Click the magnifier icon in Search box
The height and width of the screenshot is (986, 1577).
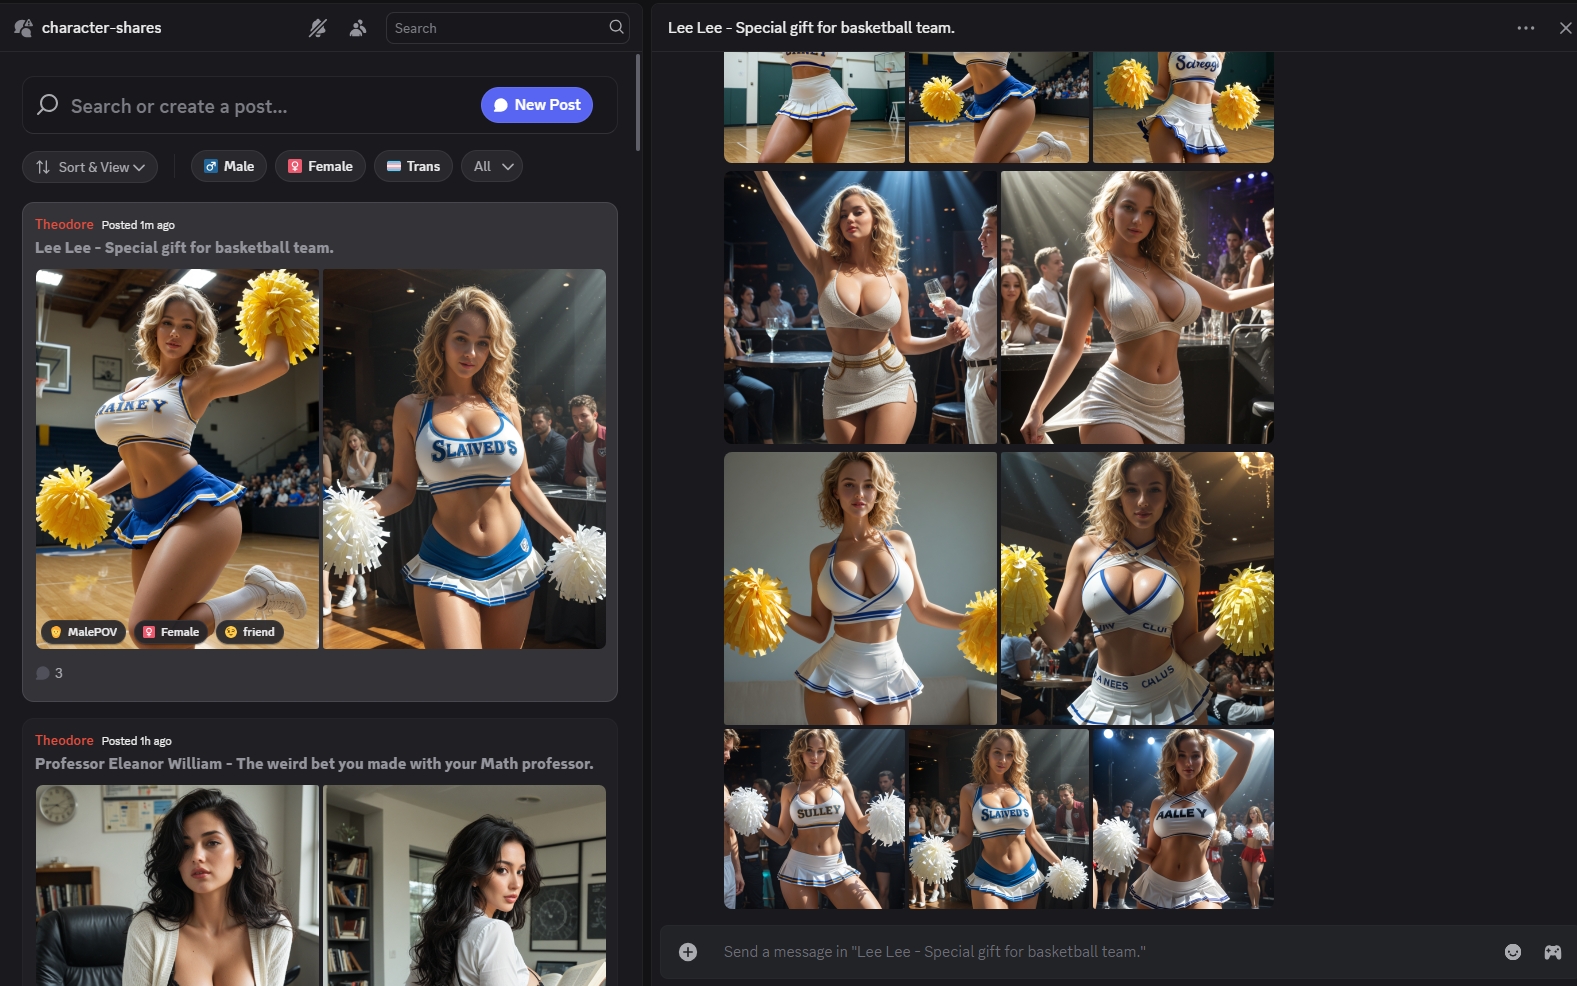tap(616, 27)
